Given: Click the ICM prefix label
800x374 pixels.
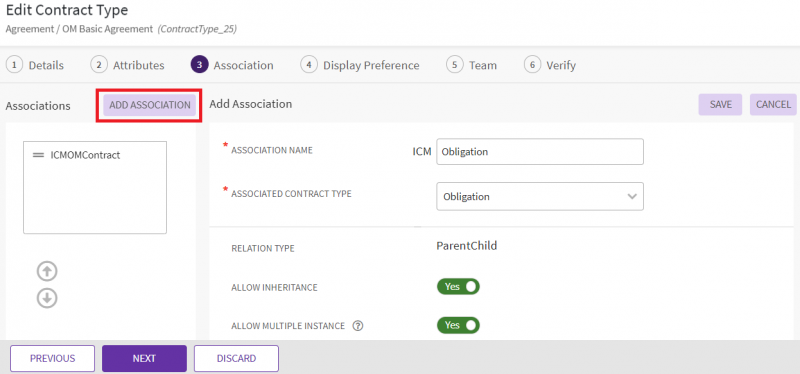Looking at the screenshot, I should [x=422, y=152].
